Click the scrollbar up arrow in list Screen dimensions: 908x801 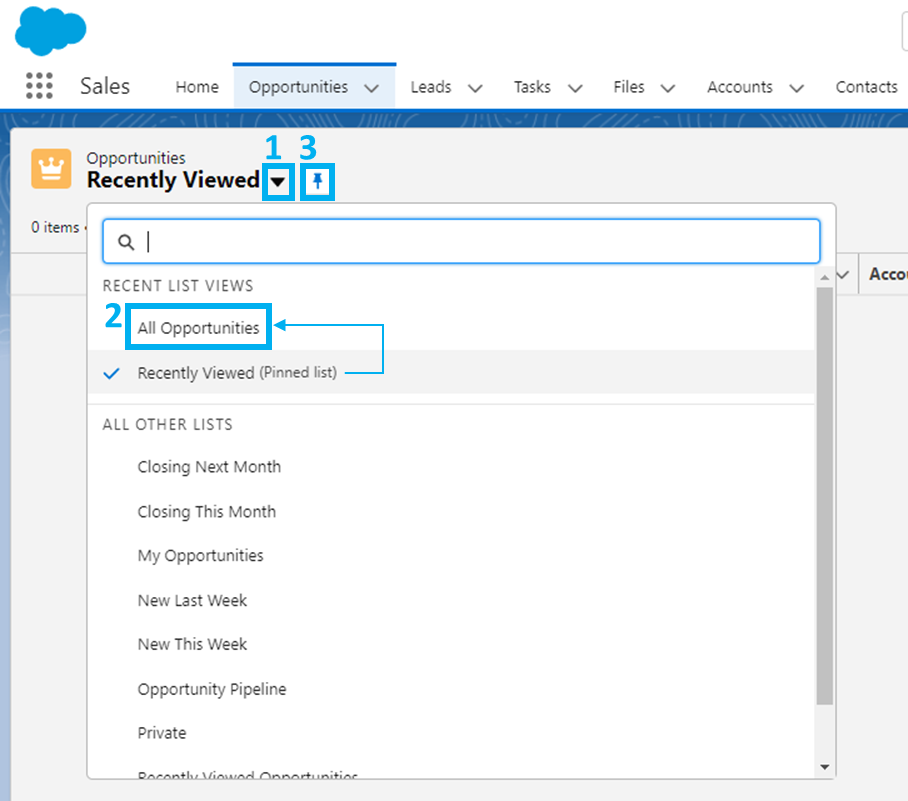[825, 278]
